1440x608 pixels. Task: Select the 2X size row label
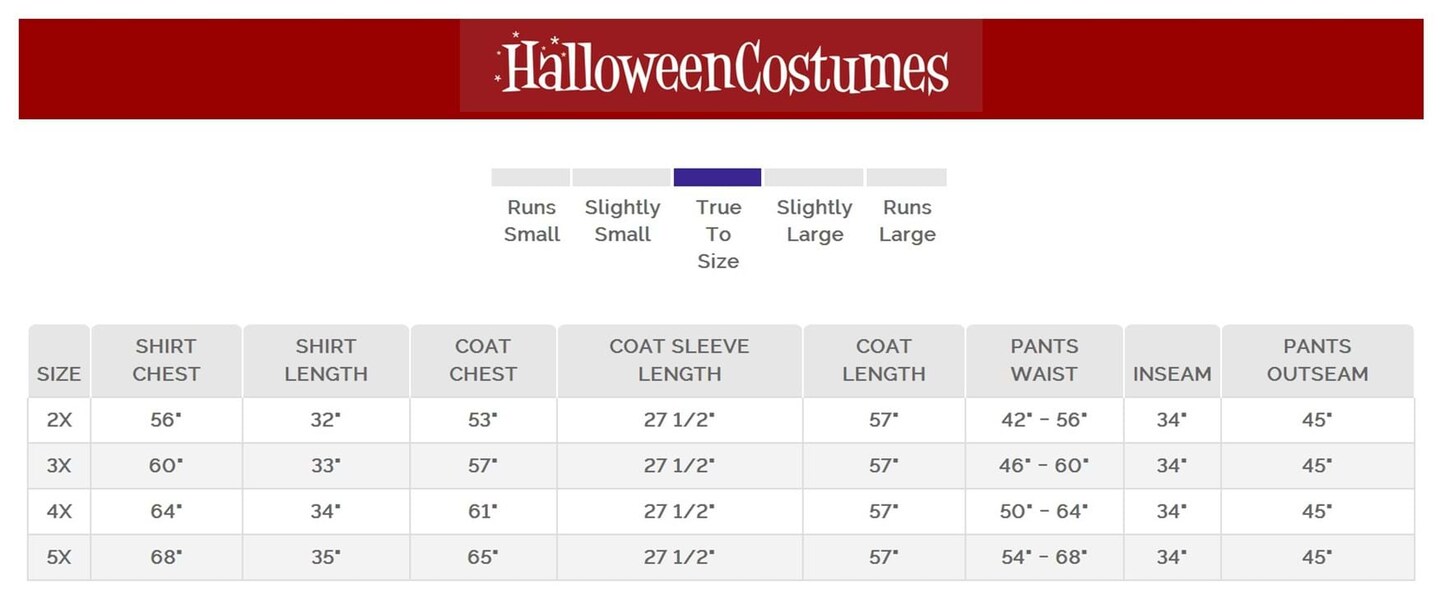point(59,420)
